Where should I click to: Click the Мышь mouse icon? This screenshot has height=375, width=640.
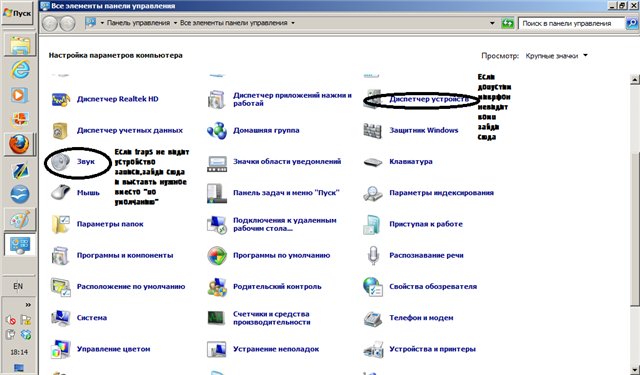click(x=60, y=193)
